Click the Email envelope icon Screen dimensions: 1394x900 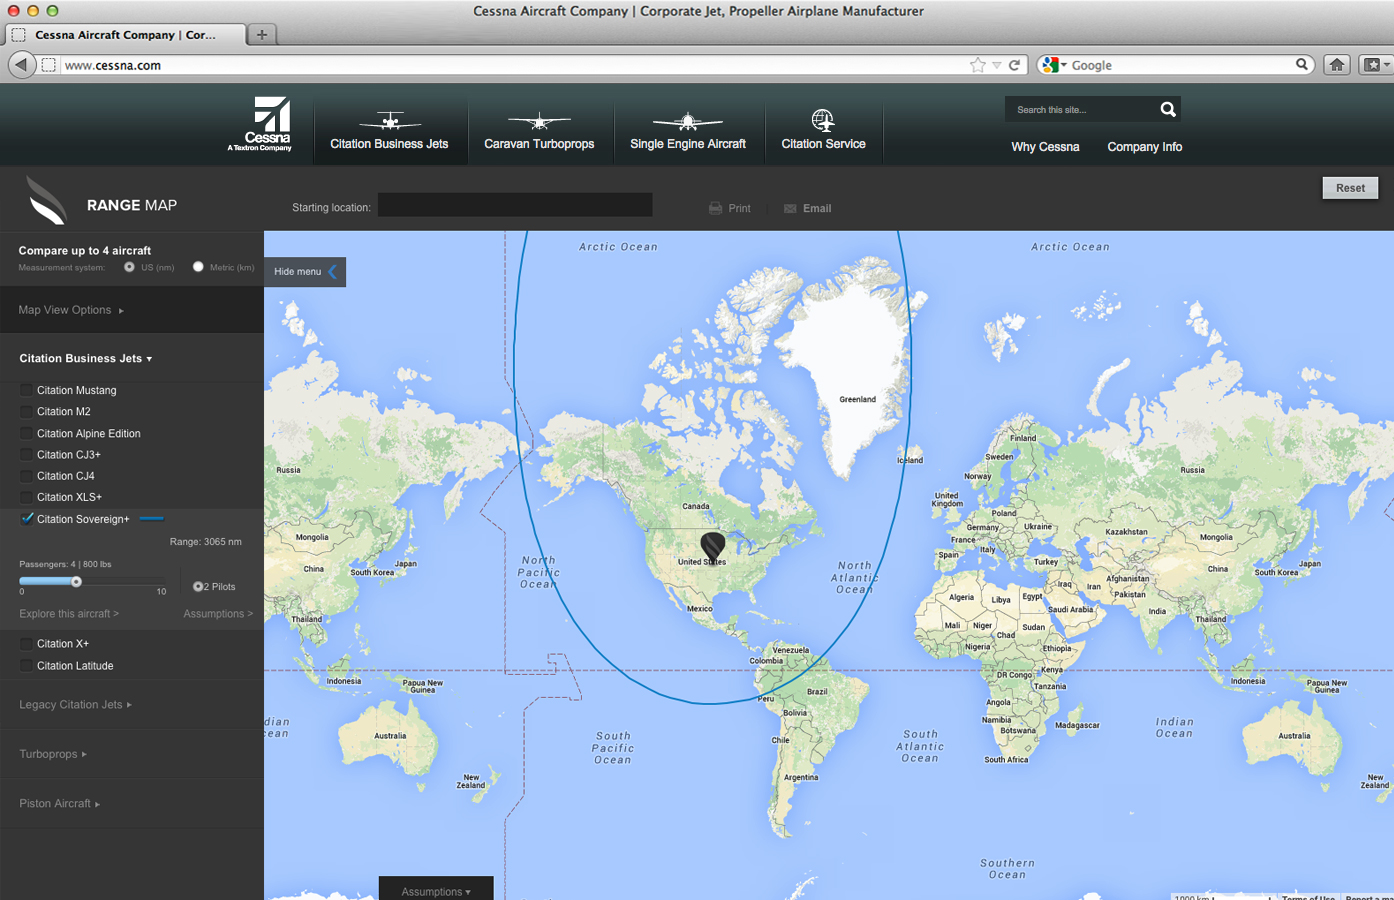pos(790,208)
